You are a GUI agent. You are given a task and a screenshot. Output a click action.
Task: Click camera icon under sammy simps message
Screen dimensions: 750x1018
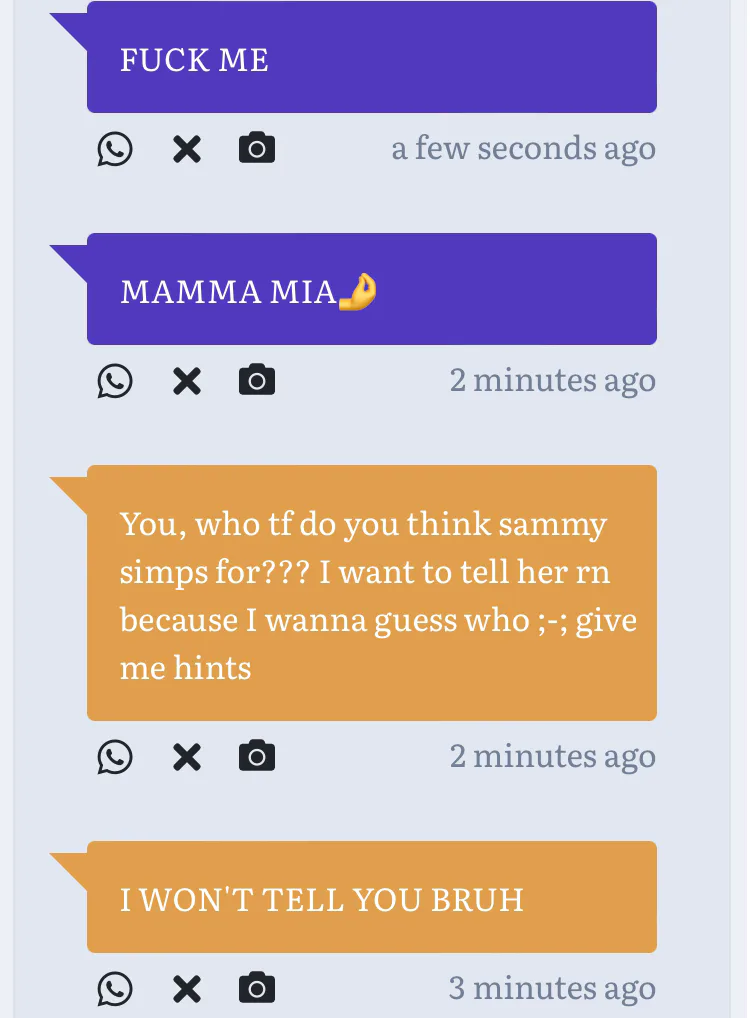[x=257, y=757]
